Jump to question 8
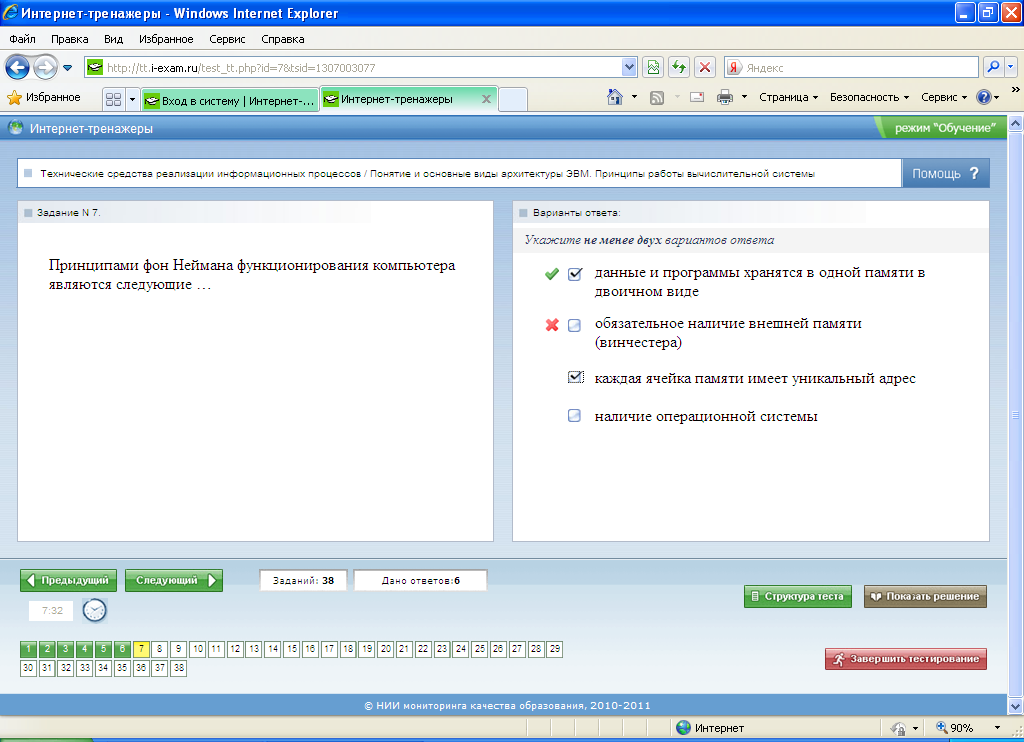This screenshot has height=742, width=1024. [x=159, y=649]
